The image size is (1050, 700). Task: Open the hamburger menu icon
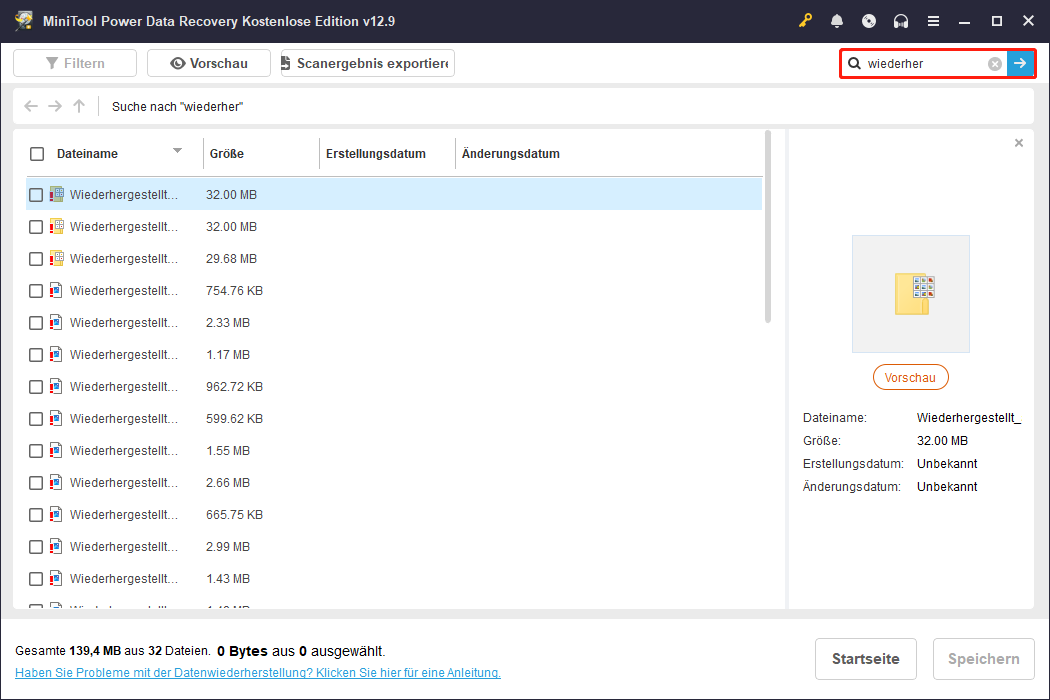[933, 21]
